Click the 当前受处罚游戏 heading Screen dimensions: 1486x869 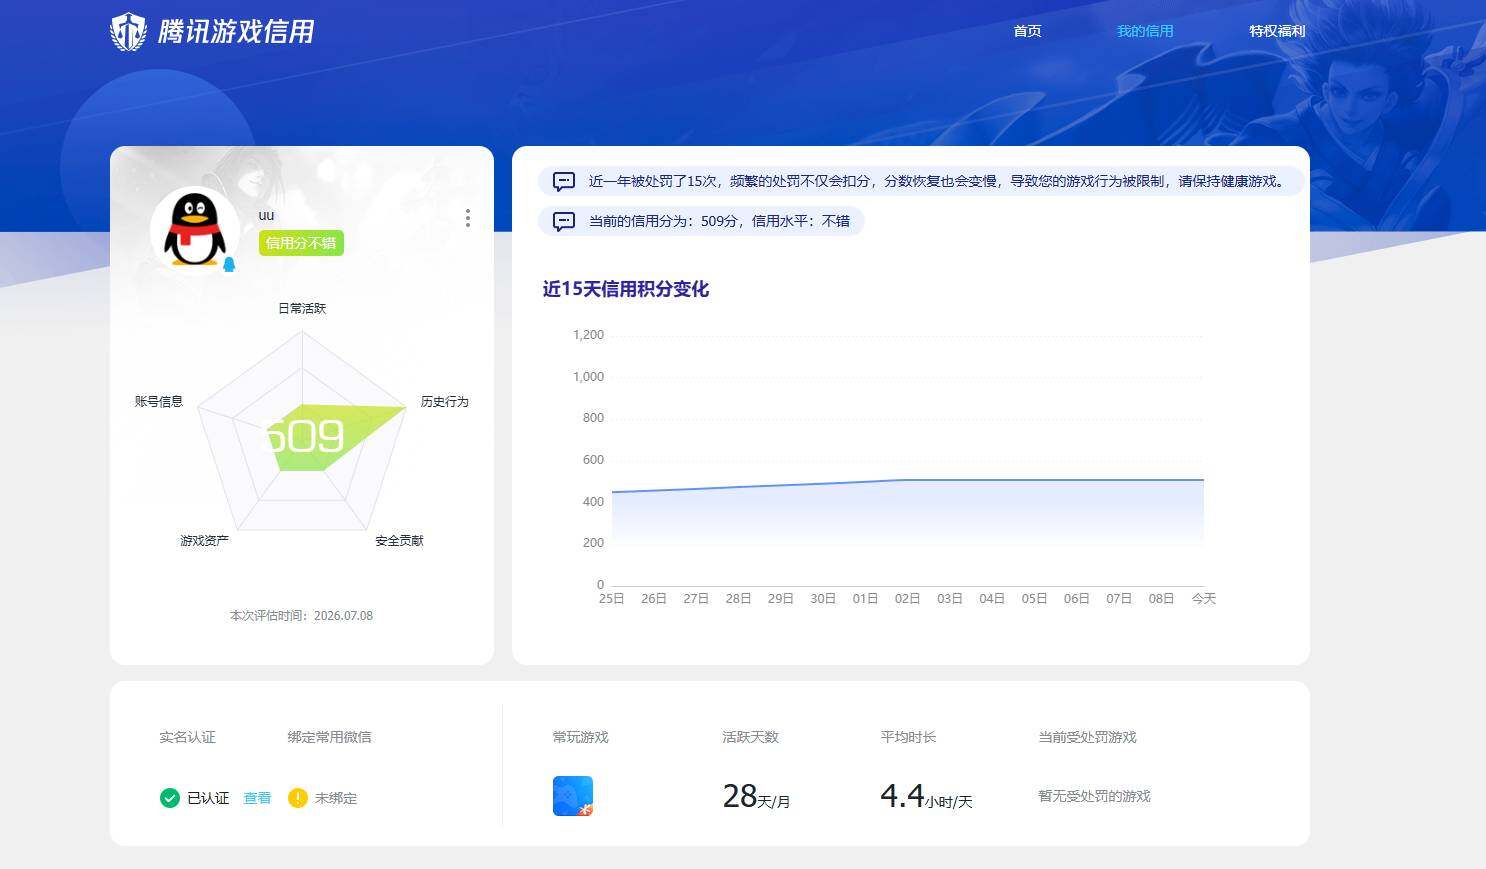pos(1087,737)
